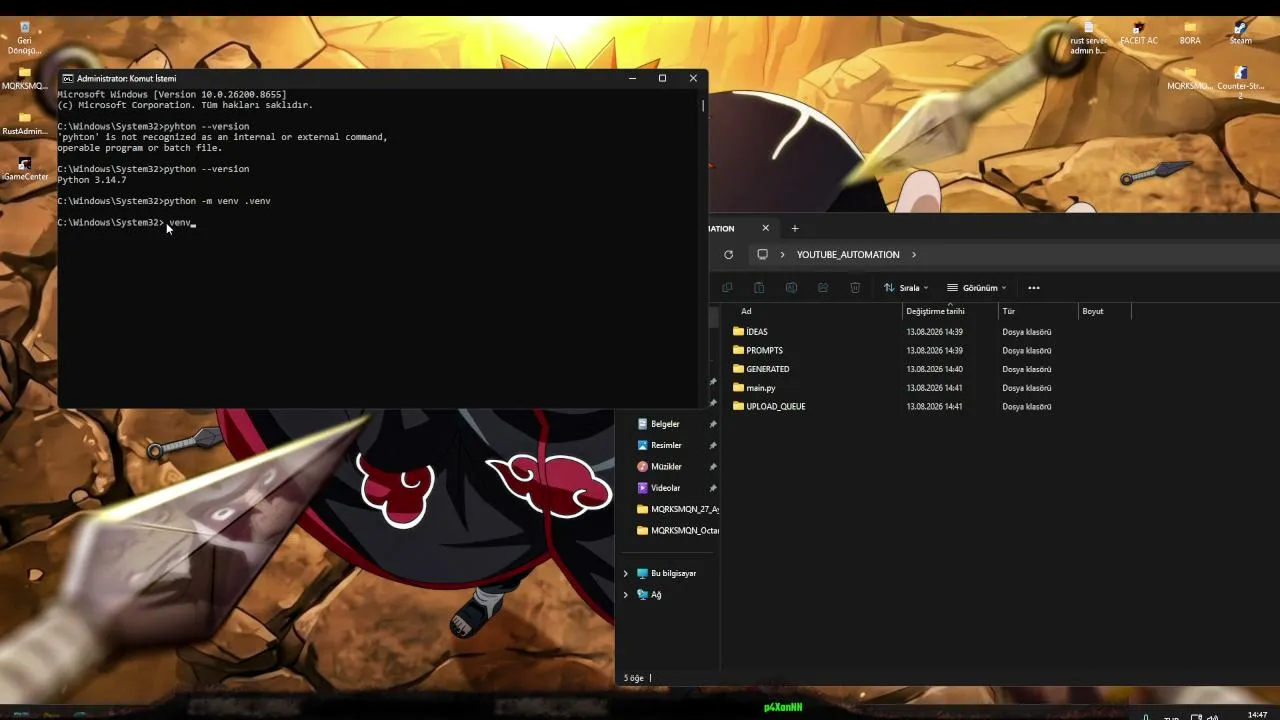1280x720 pixels.
Task: Expand the chevron before YOUTUBE_AUTOMATION in the address bar
Action: 782,255
